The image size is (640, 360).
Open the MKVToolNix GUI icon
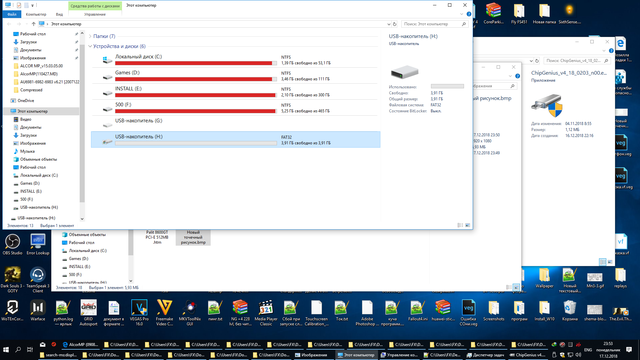190,312
